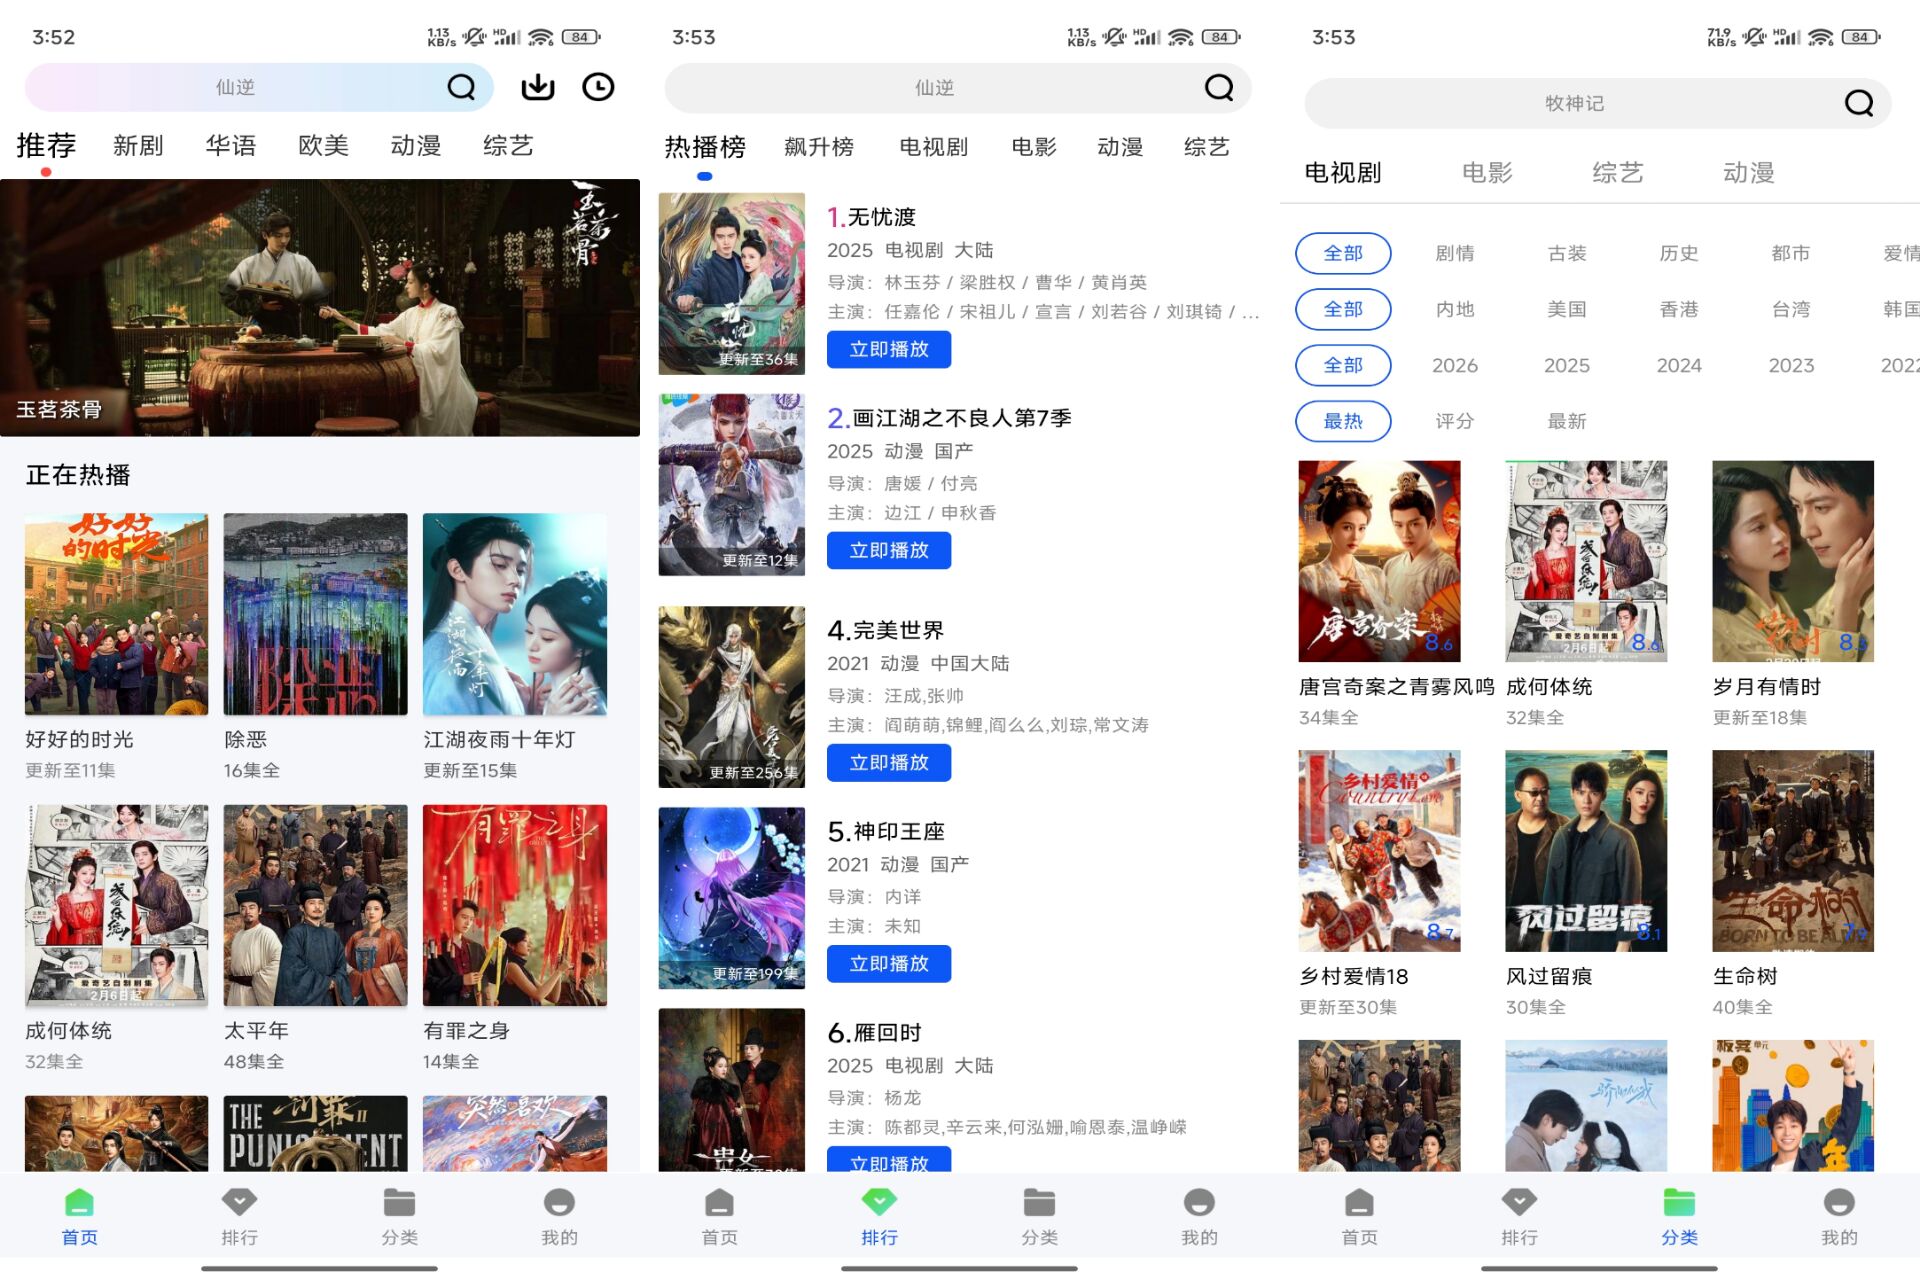Open the download manager icon
This screenshot has width=1920, height=1280.
536,87
